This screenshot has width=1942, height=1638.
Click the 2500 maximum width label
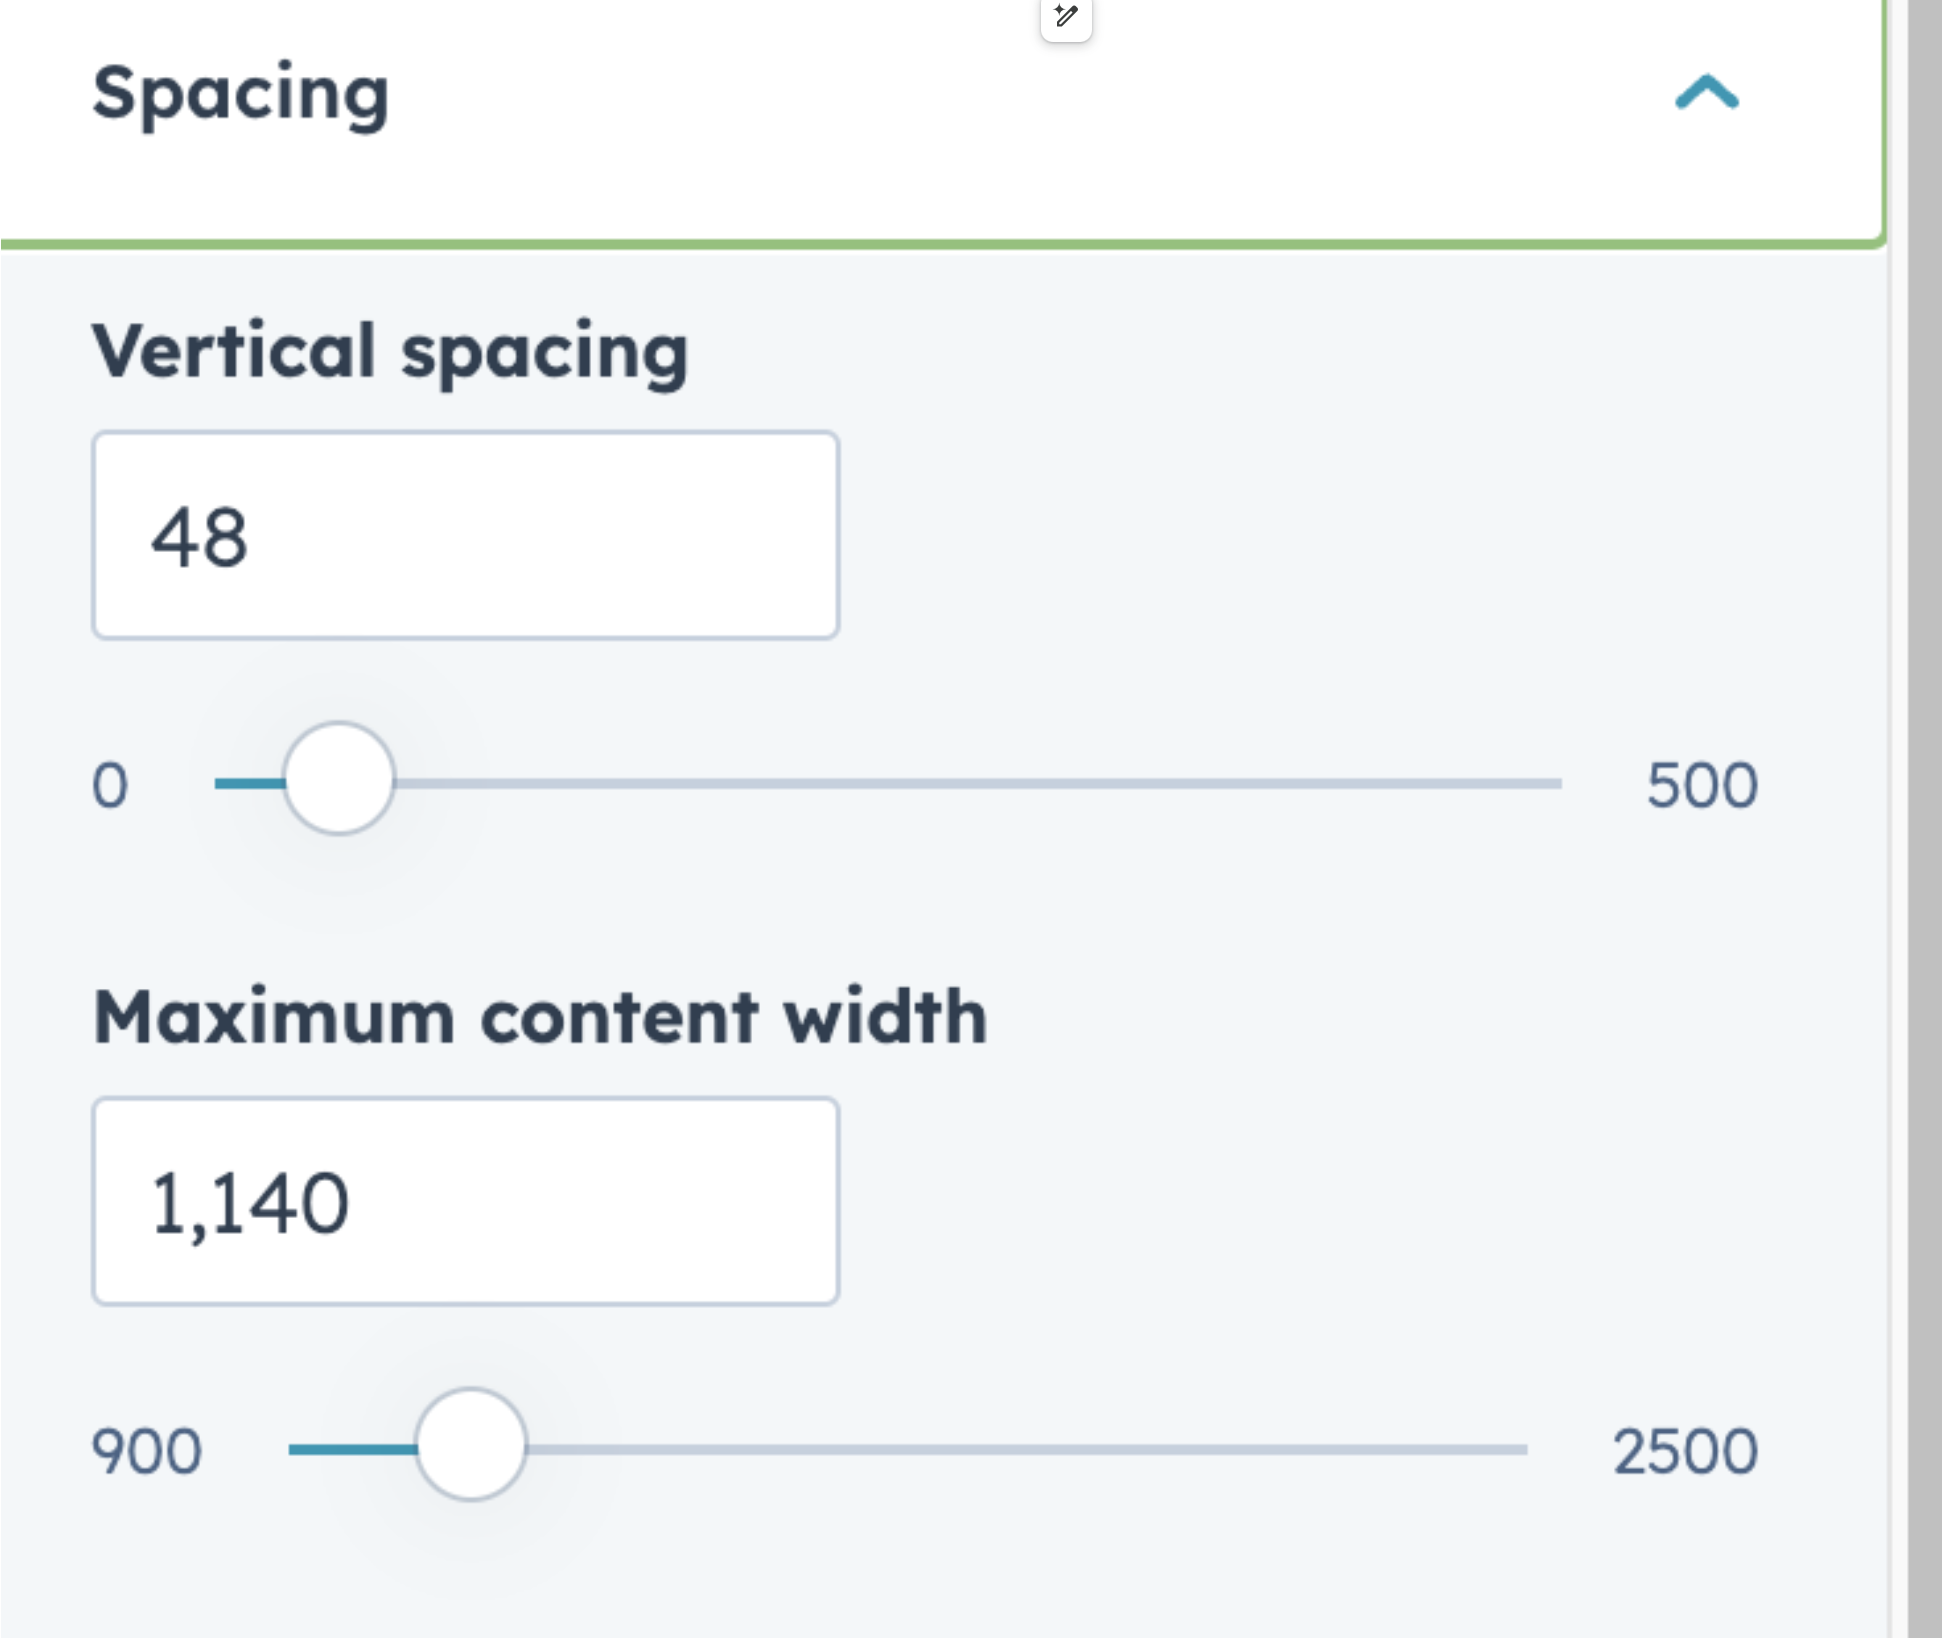pyautogui.click(x=1685, y=1451)
